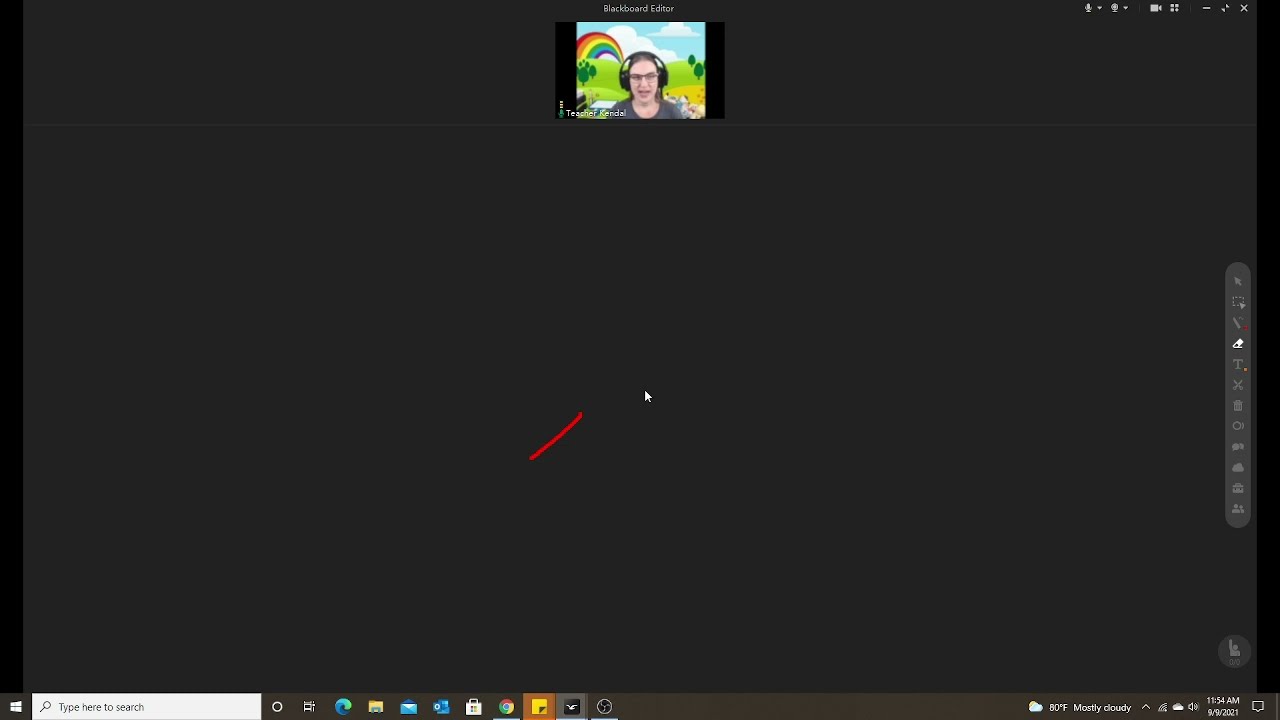This screenshot has width=1280, height=720.
Task: Open the volume control tray icon
Action: point(1193,707)
